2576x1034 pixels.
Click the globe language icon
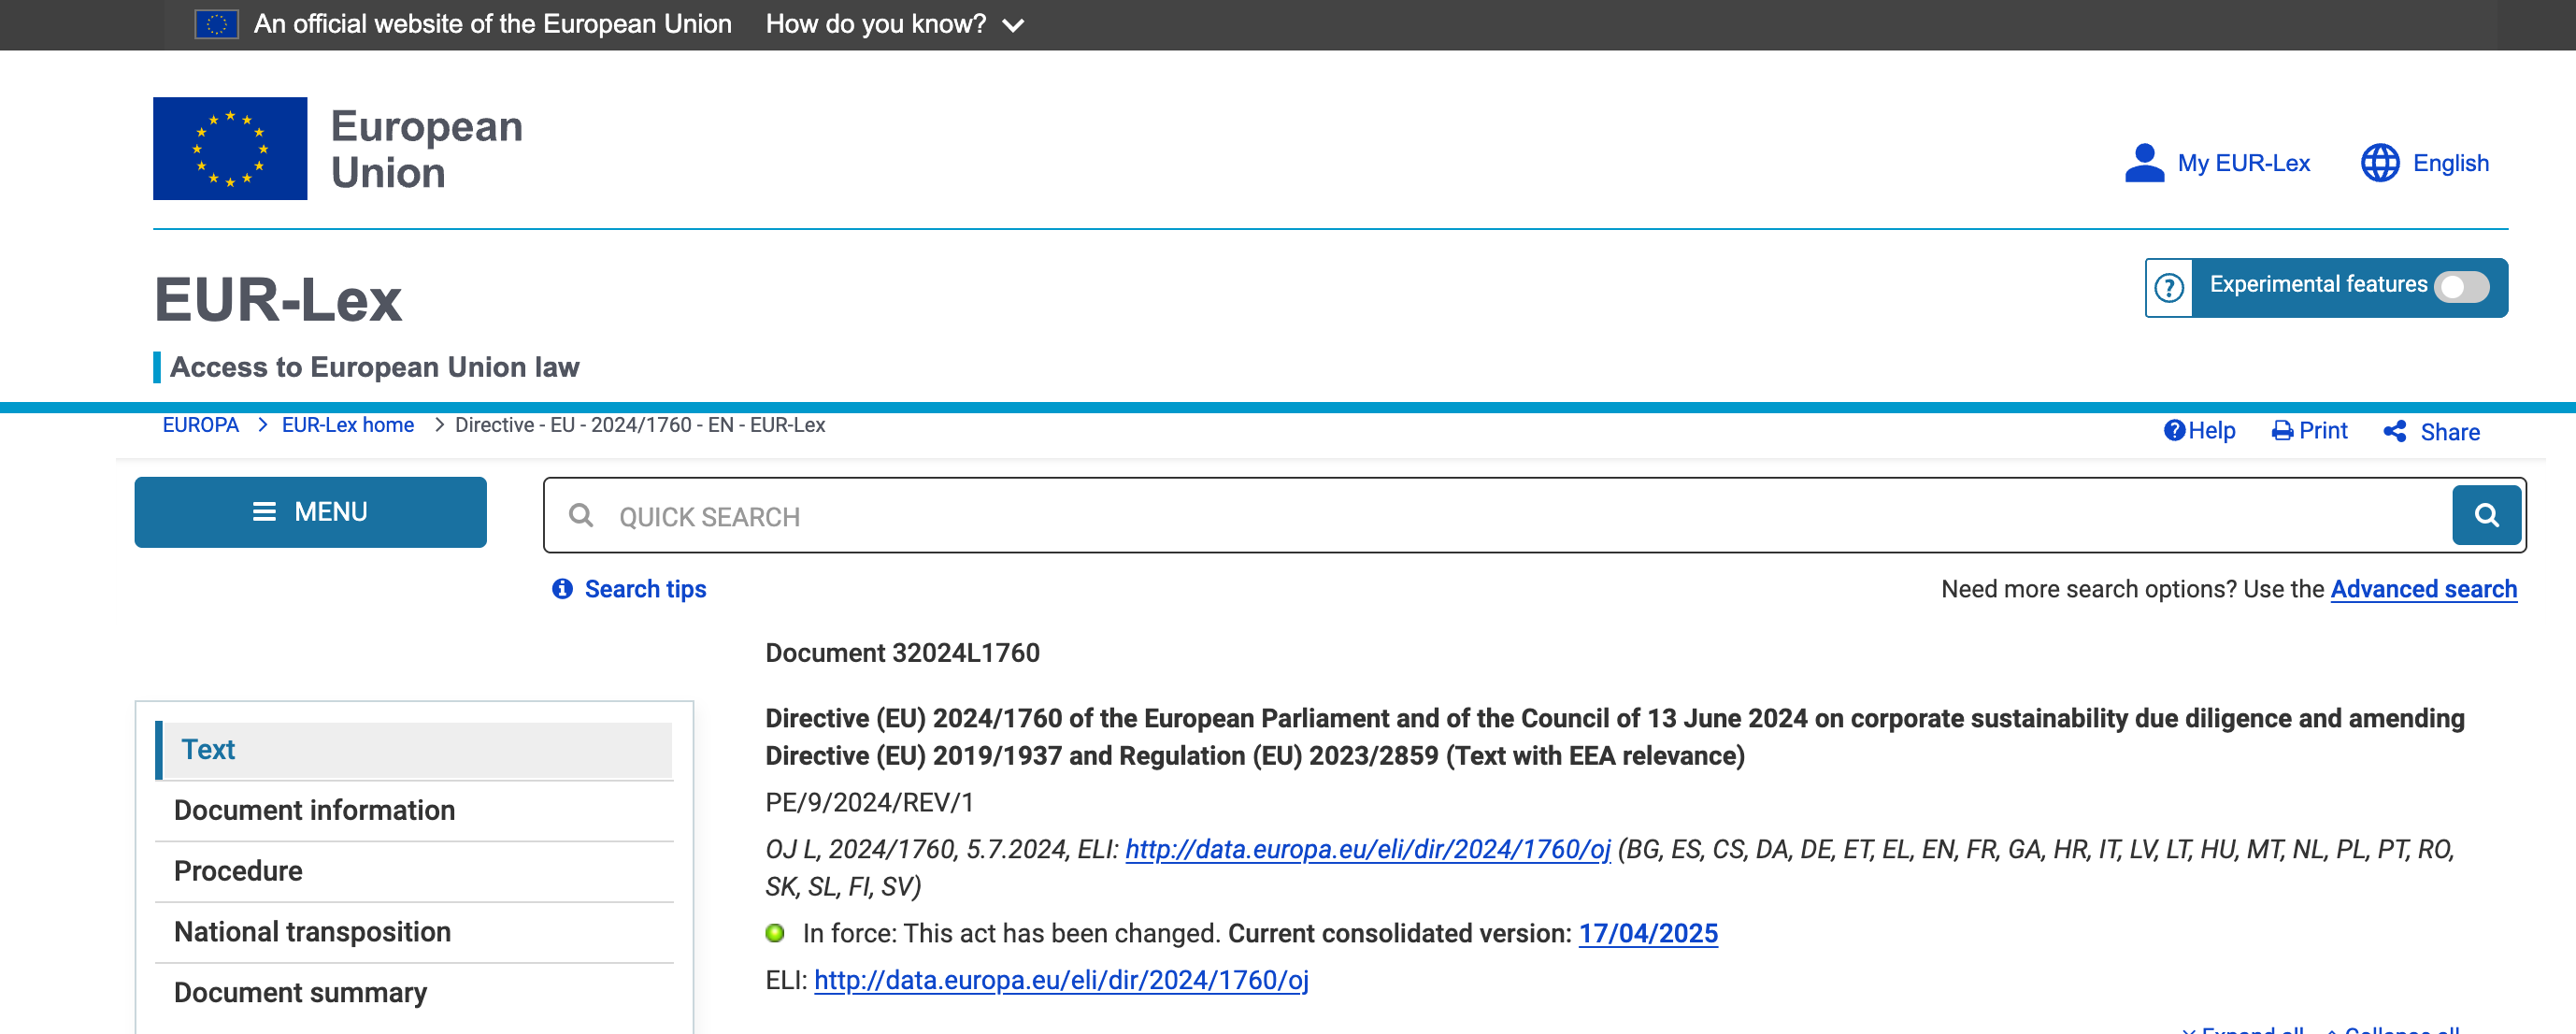point(2379,163)
